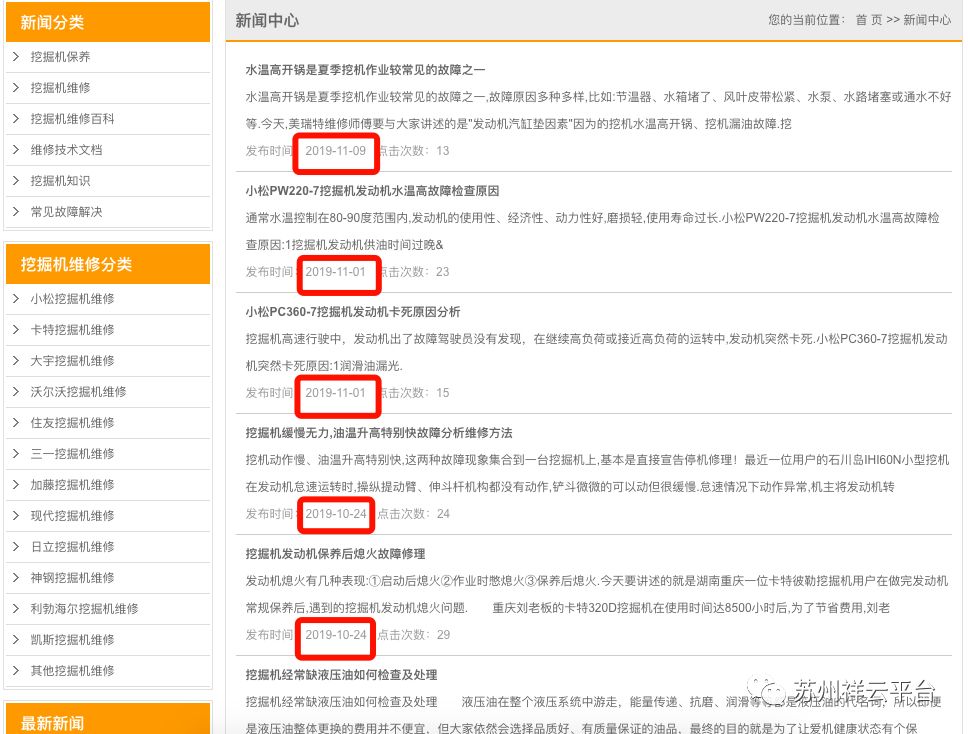Select 住友挖掘机维修 in repair categories

(x=72, y=423)
